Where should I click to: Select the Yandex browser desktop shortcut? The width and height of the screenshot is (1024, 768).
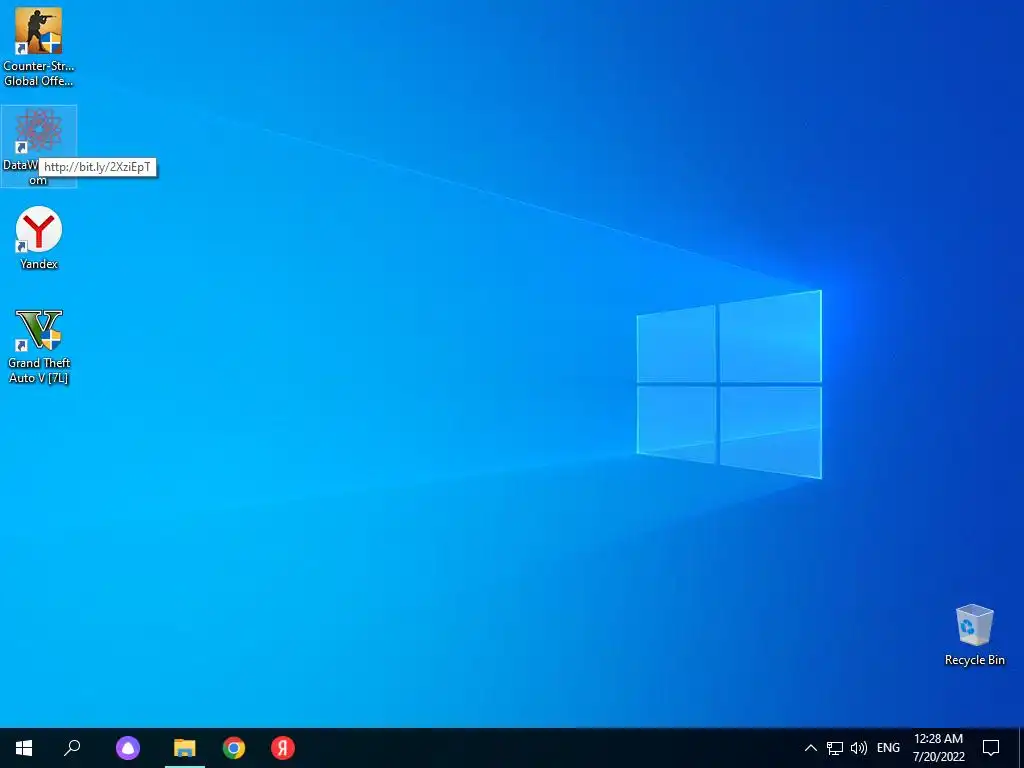[x=39, y=238]
